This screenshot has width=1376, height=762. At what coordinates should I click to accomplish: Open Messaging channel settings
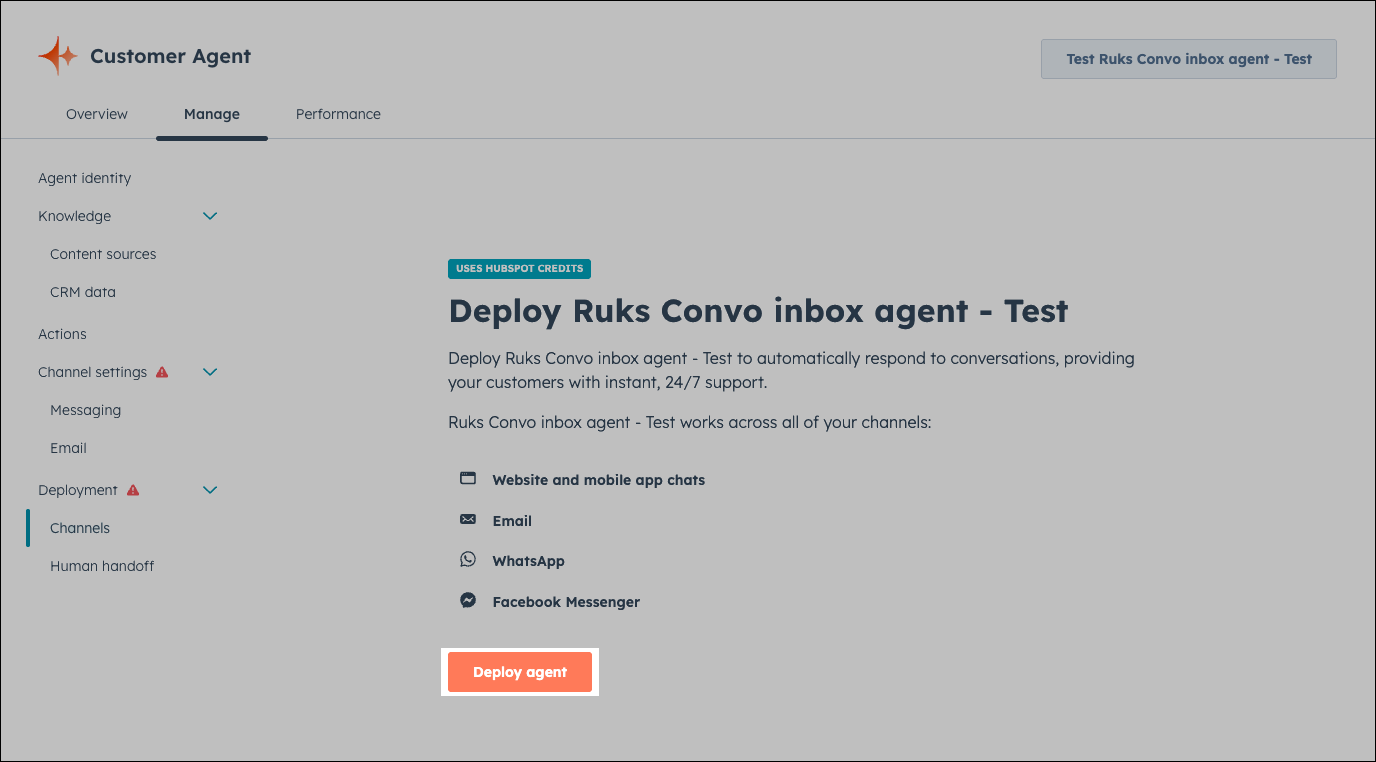pyautogui.click(x=86, y=410)
